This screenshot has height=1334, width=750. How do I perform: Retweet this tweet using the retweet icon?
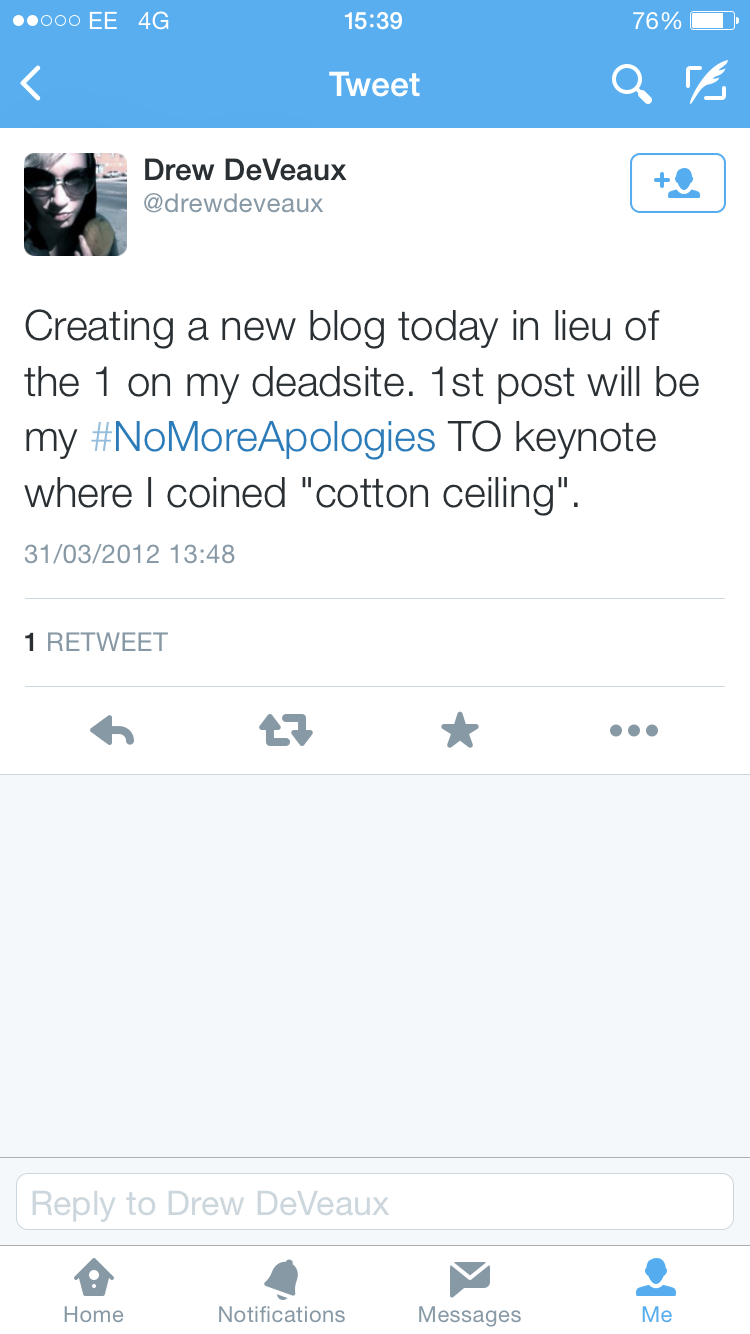point(286,731)
